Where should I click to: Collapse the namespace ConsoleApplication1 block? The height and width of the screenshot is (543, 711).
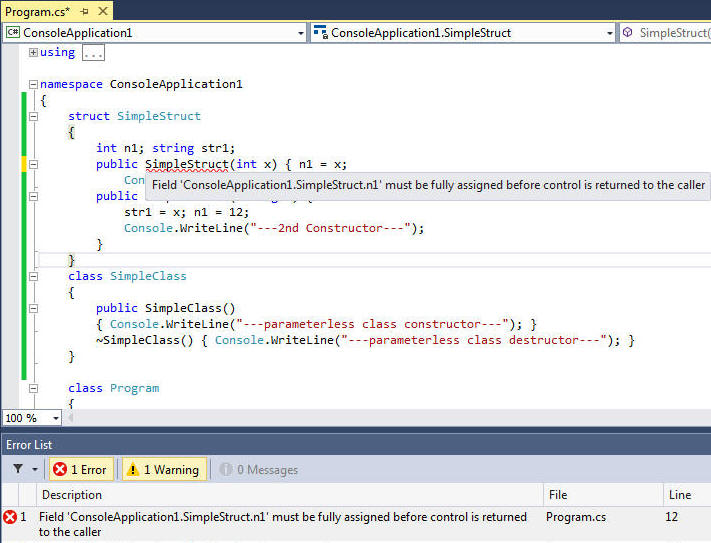coord(33,85)
